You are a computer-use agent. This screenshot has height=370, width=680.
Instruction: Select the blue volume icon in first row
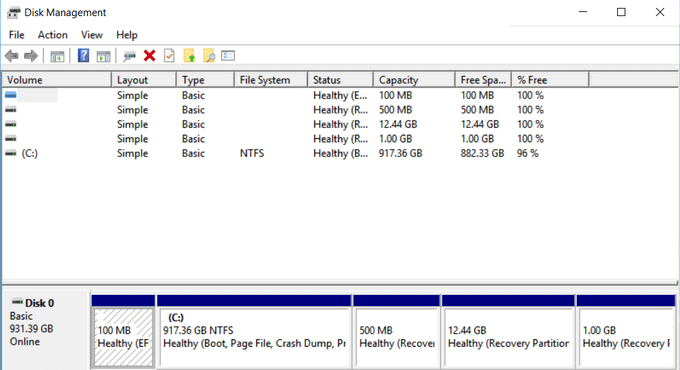11,95
